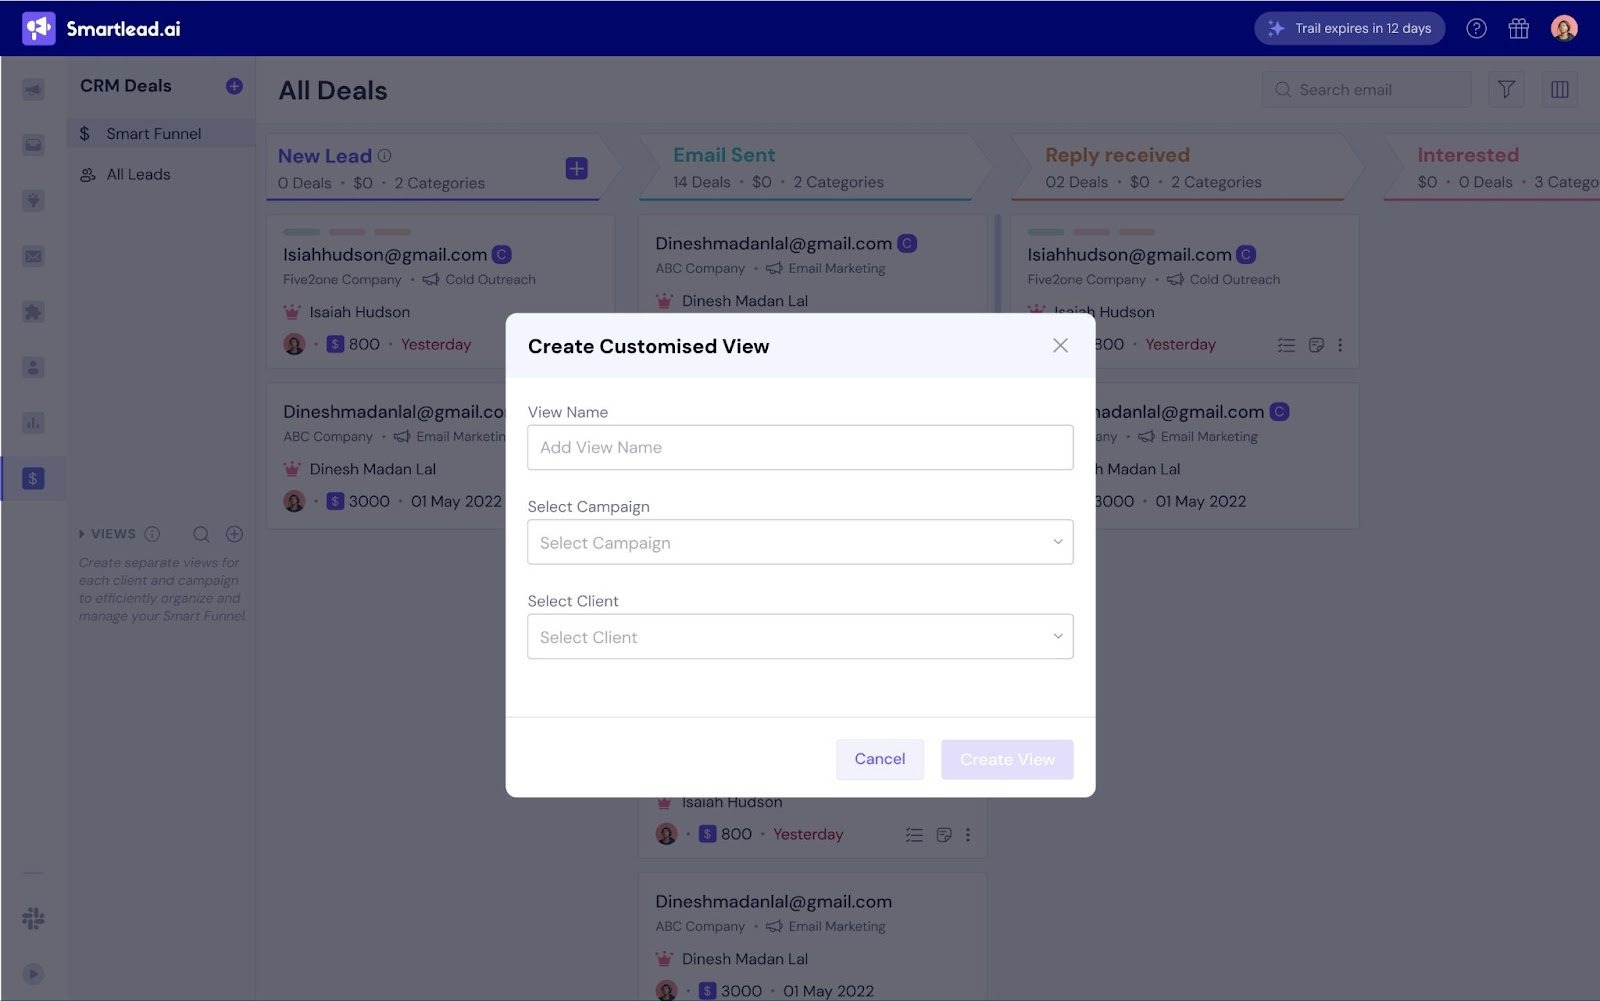Add a deal to New Lead column
Viewport: 1600px width, 1001px height.
pos(577,169)
